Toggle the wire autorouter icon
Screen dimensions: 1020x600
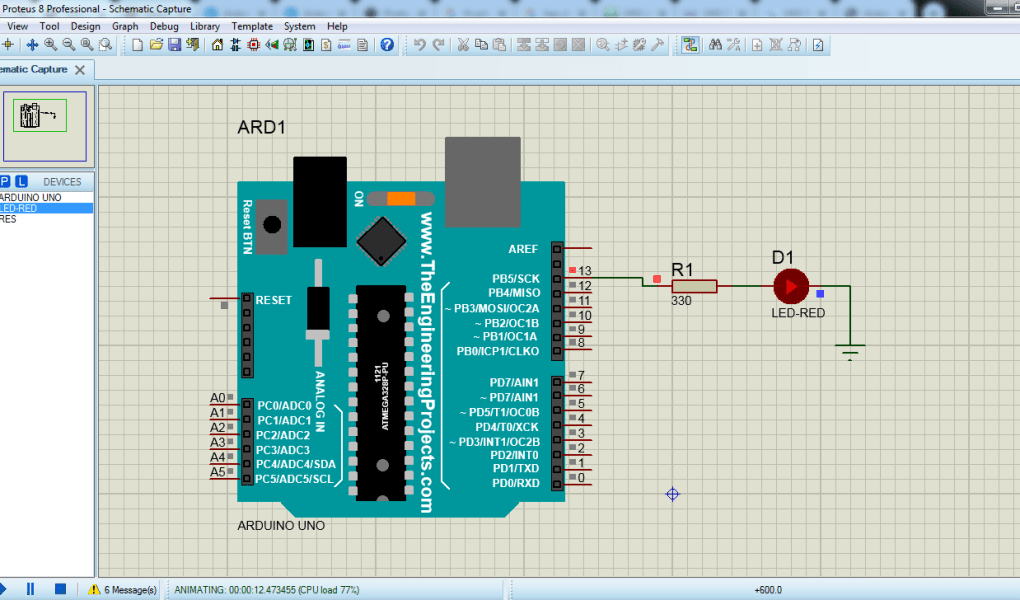click(690, 45)
